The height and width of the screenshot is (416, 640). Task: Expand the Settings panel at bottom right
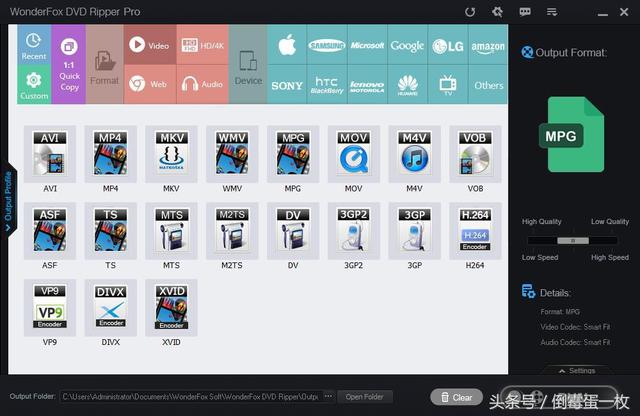[x=576, y=371]
